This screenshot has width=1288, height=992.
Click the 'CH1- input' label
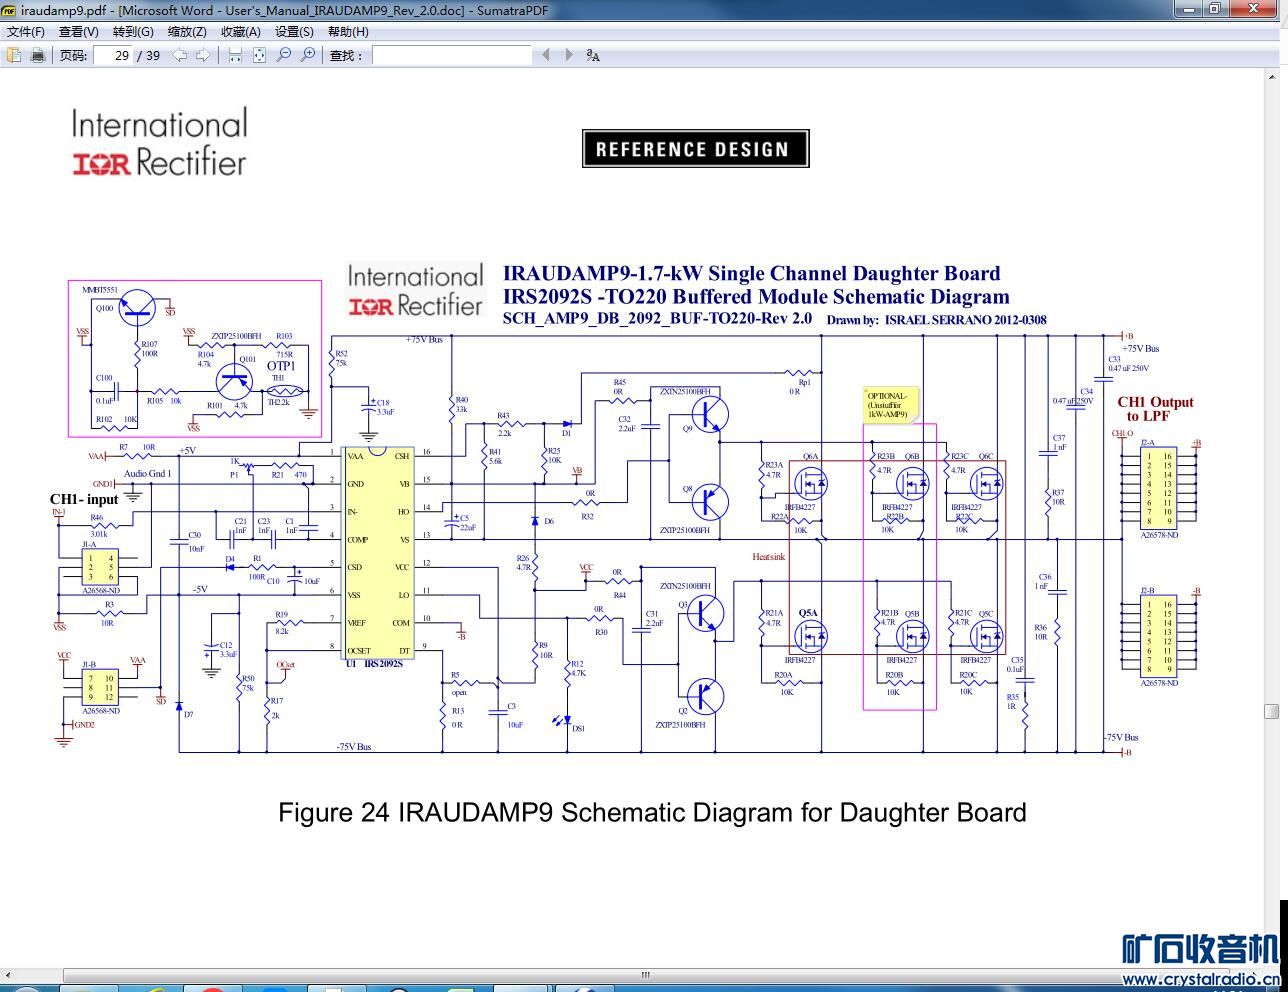tap(84, 499)
